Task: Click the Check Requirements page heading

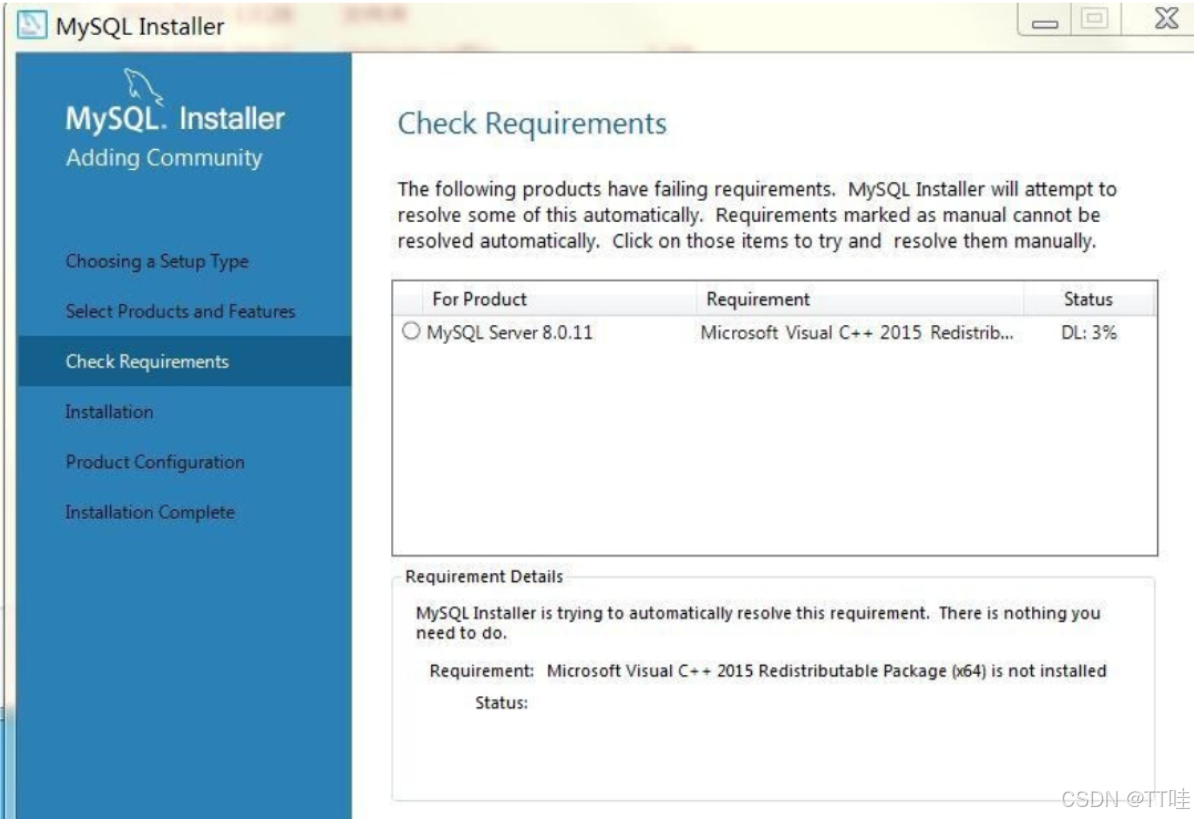Action: pos(532,123)
